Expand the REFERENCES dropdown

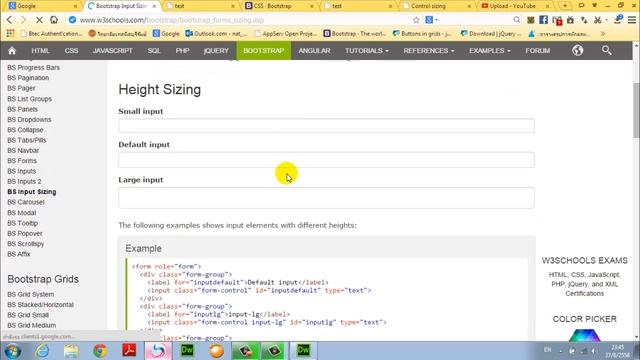[429, 51]
